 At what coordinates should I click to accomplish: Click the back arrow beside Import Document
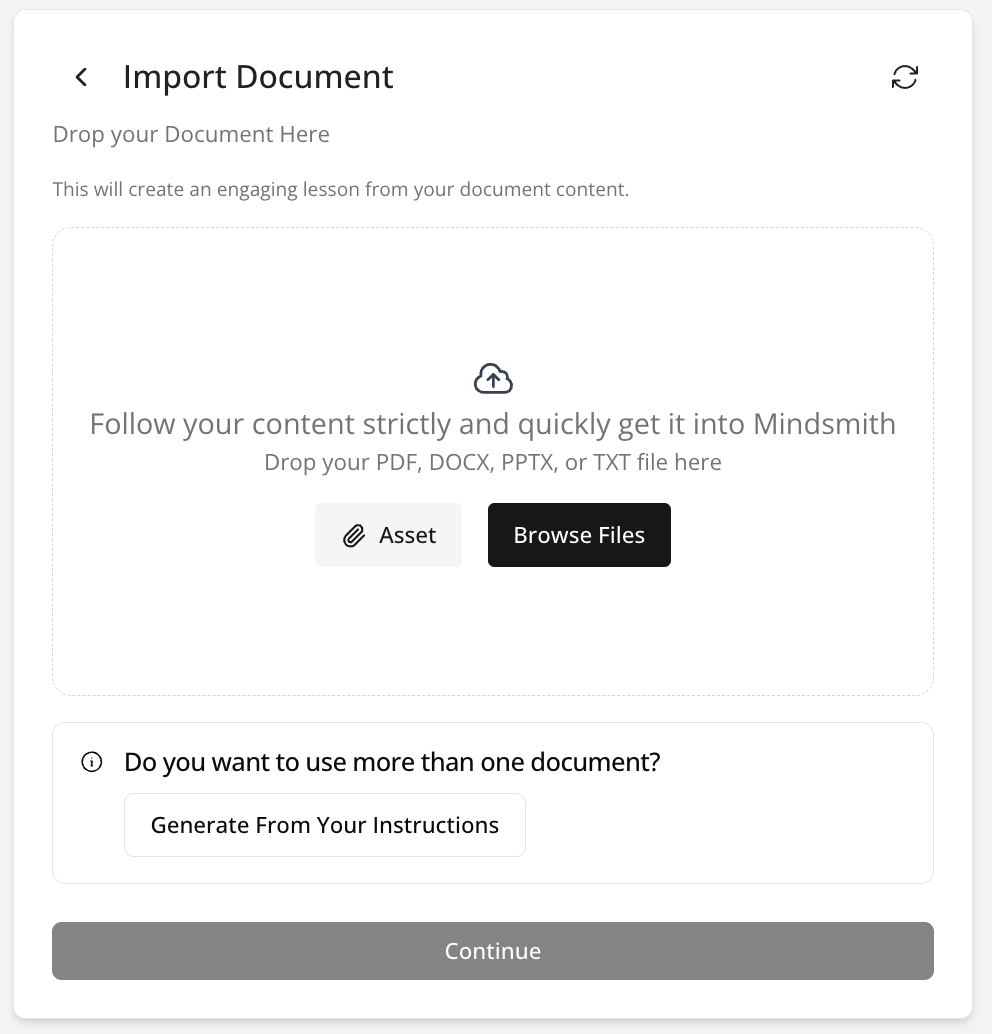(x=82, y=77)
